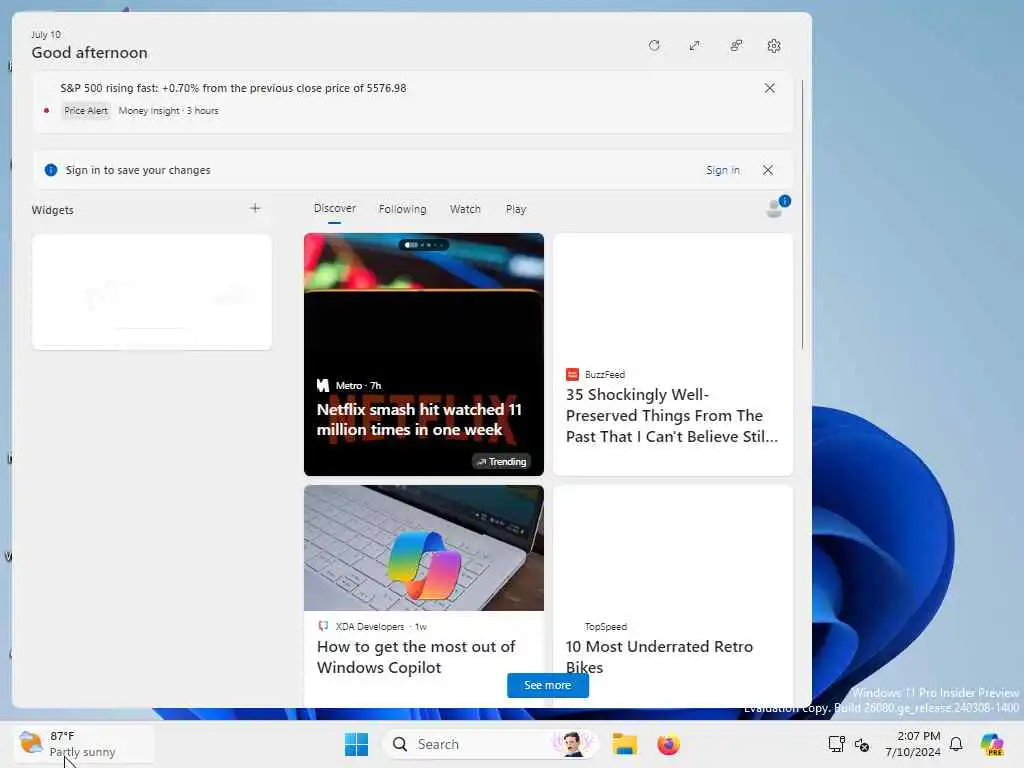Open notifications bell icon
This screenshot has height=768, width=1024.
[956, 744]
